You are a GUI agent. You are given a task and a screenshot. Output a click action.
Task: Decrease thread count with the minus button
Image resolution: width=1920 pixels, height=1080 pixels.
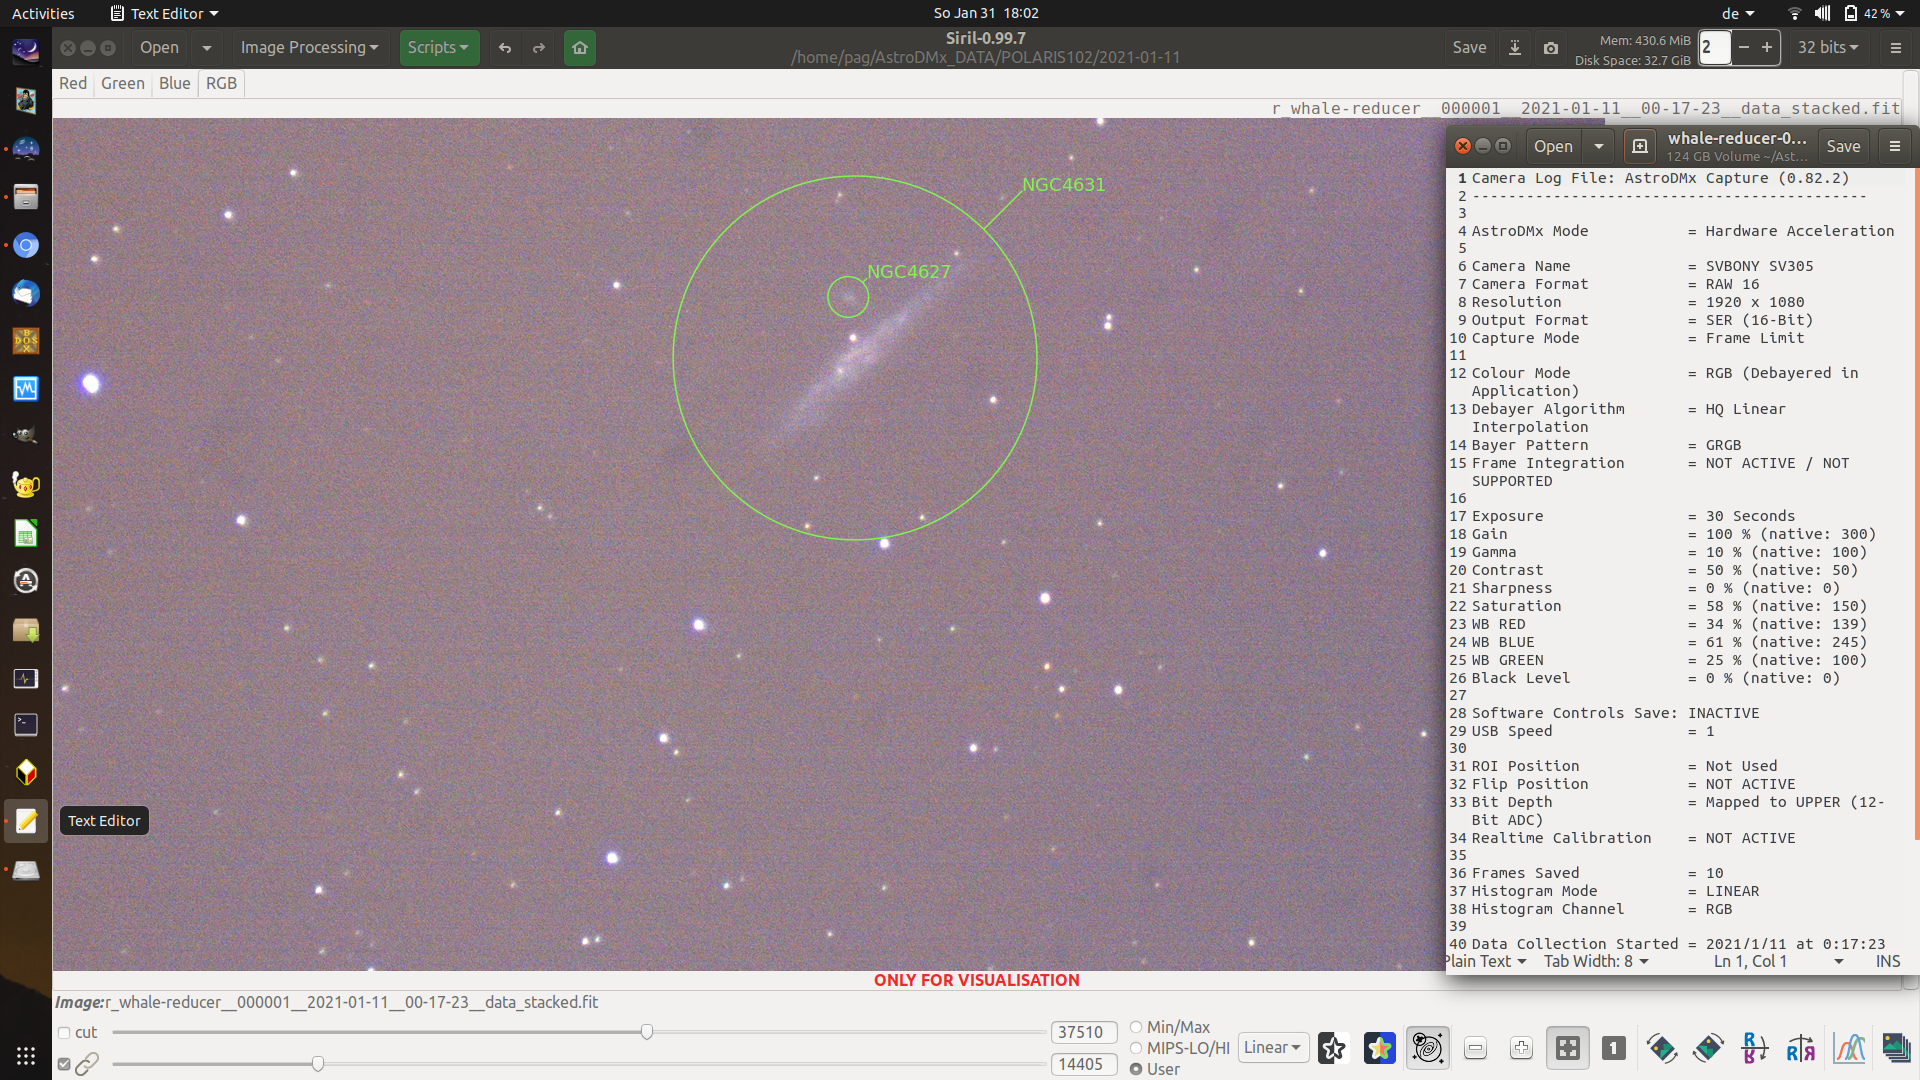(1744, 48)
